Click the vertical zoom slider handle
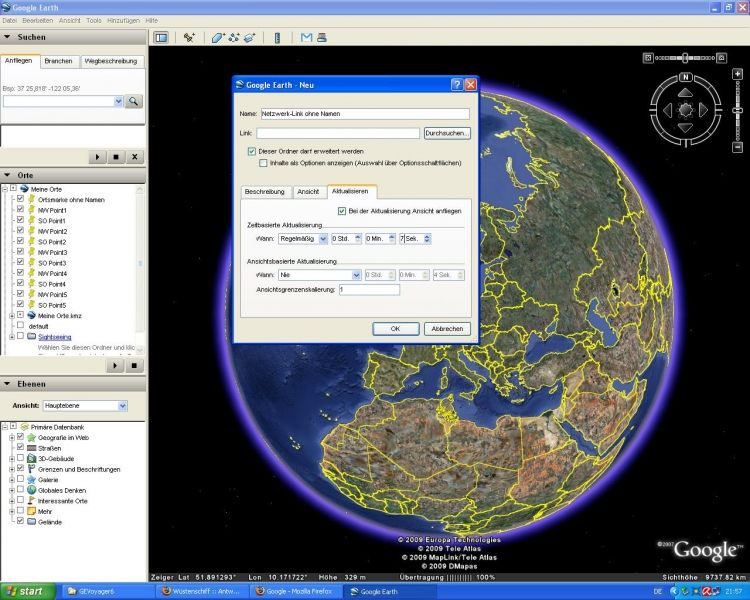Image resolution: width=750 pixels, height=600 pixels. coord(738,111)
